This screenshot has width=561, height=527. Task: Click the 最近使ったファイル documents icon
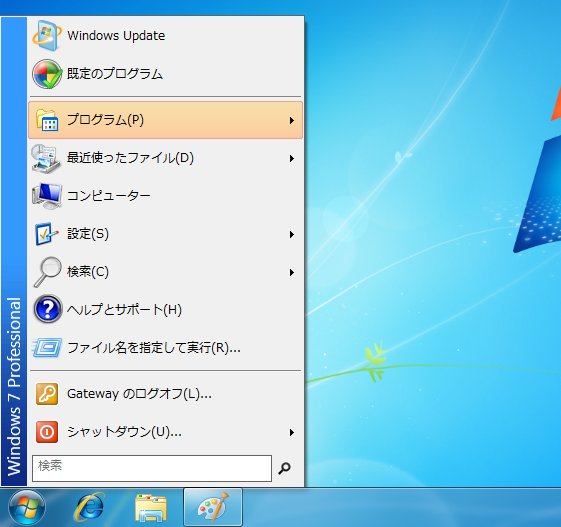46,158
